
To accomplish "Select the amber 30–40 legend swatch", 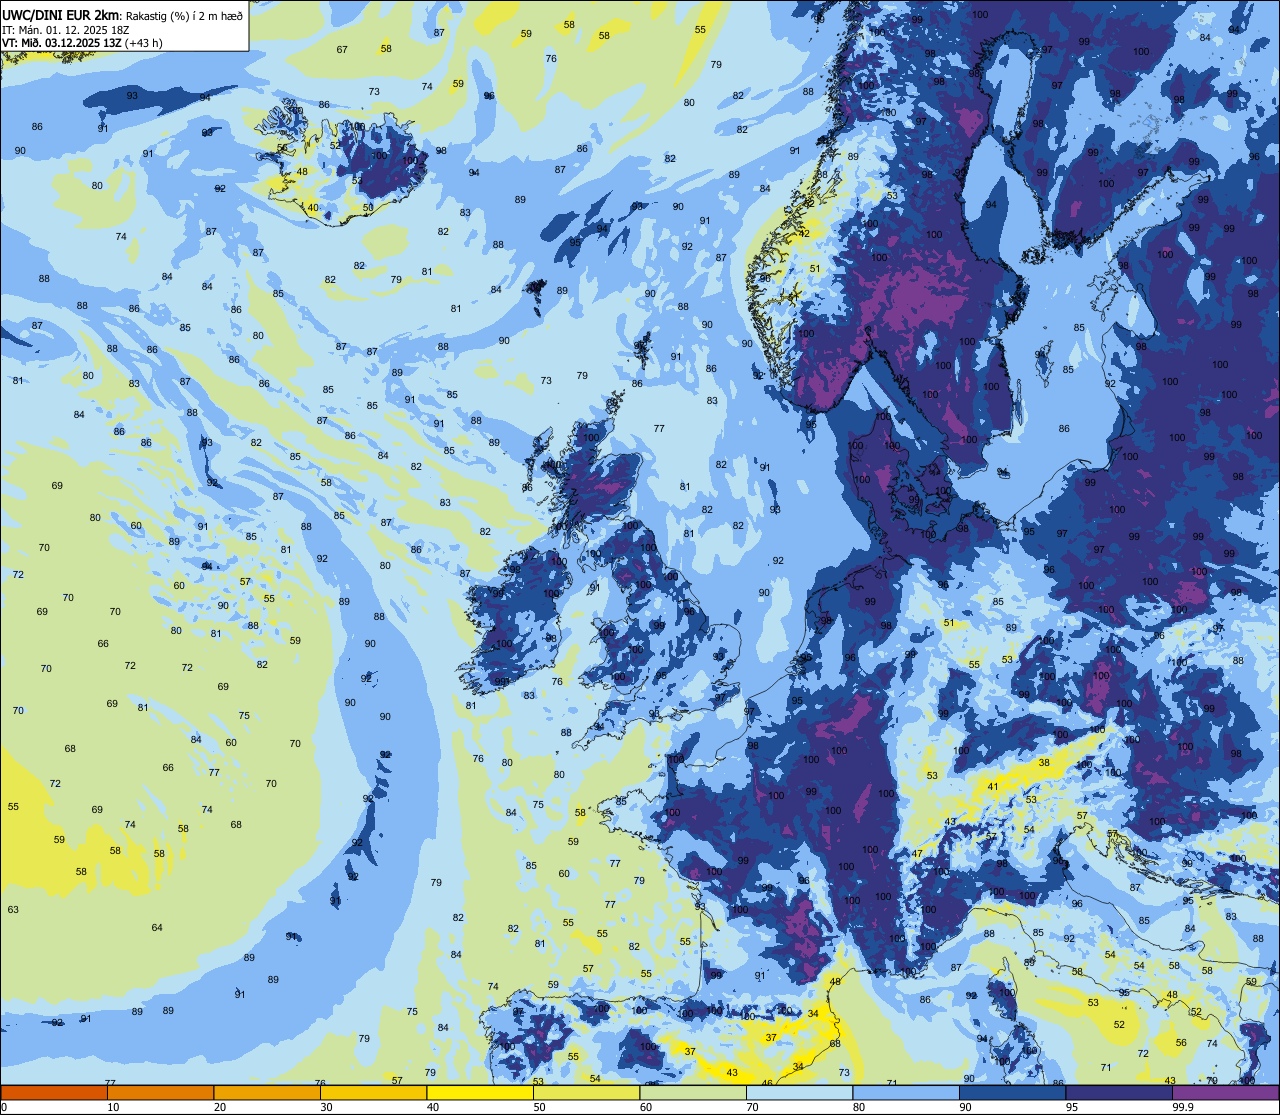I will [373, 1092].
